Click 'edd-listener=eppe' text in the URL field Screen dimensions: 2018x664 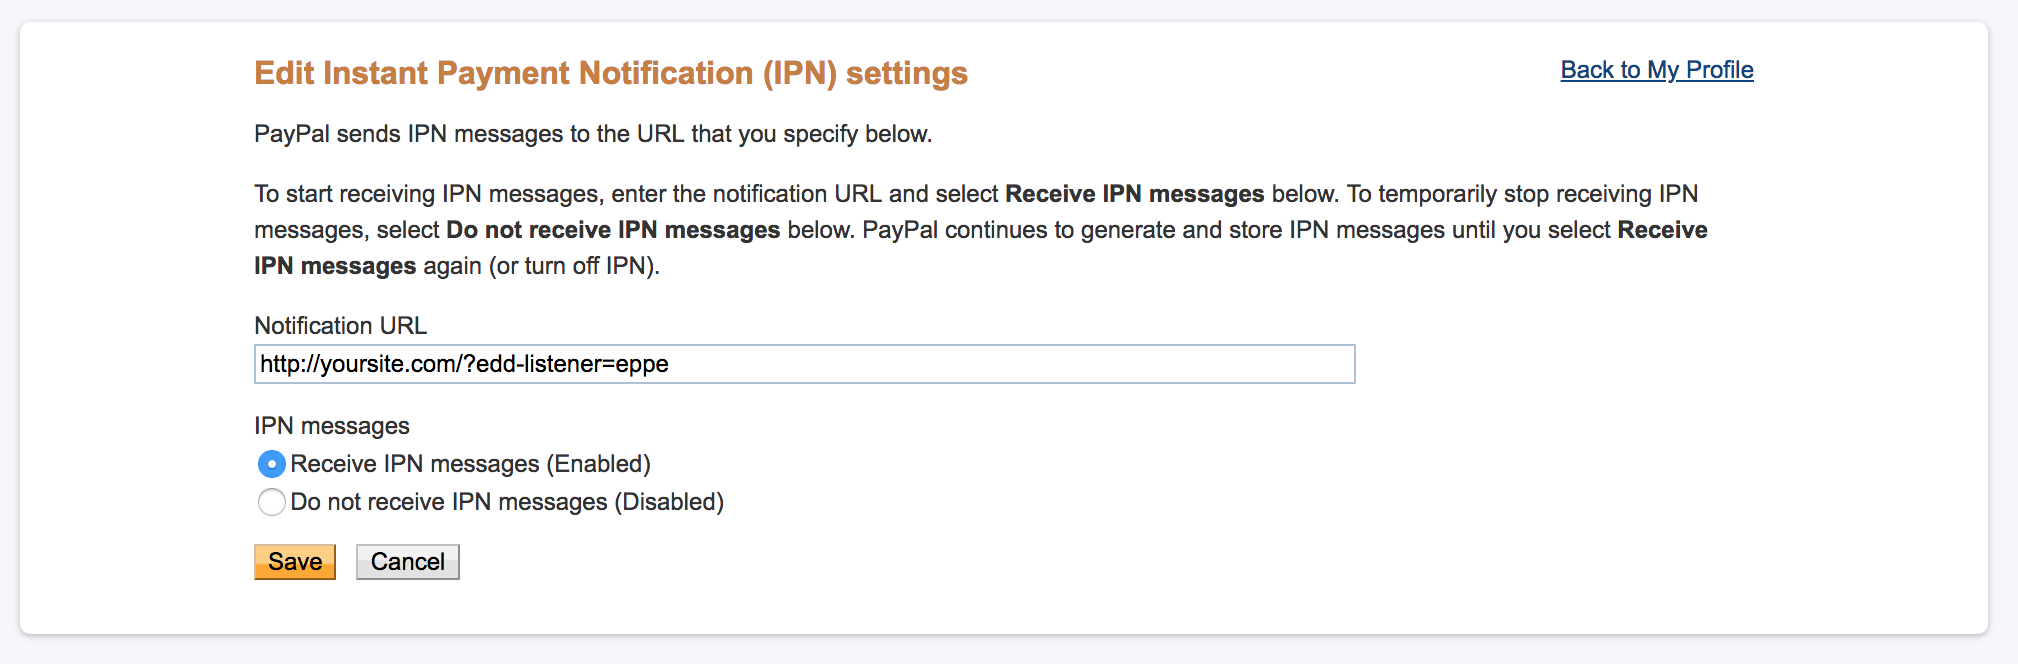pos(572,364)
